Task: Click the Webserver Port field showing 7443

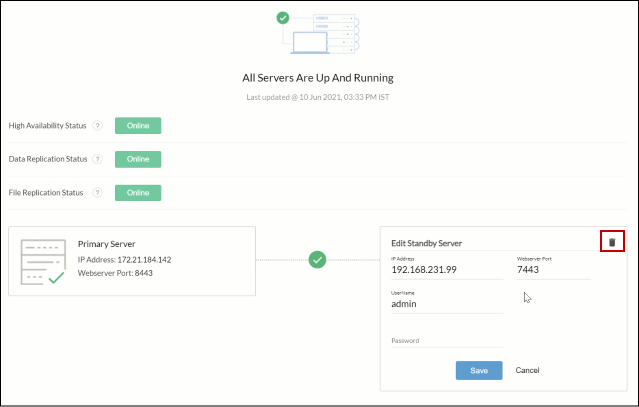Action: pyautogui.click(x=552, y=271)
